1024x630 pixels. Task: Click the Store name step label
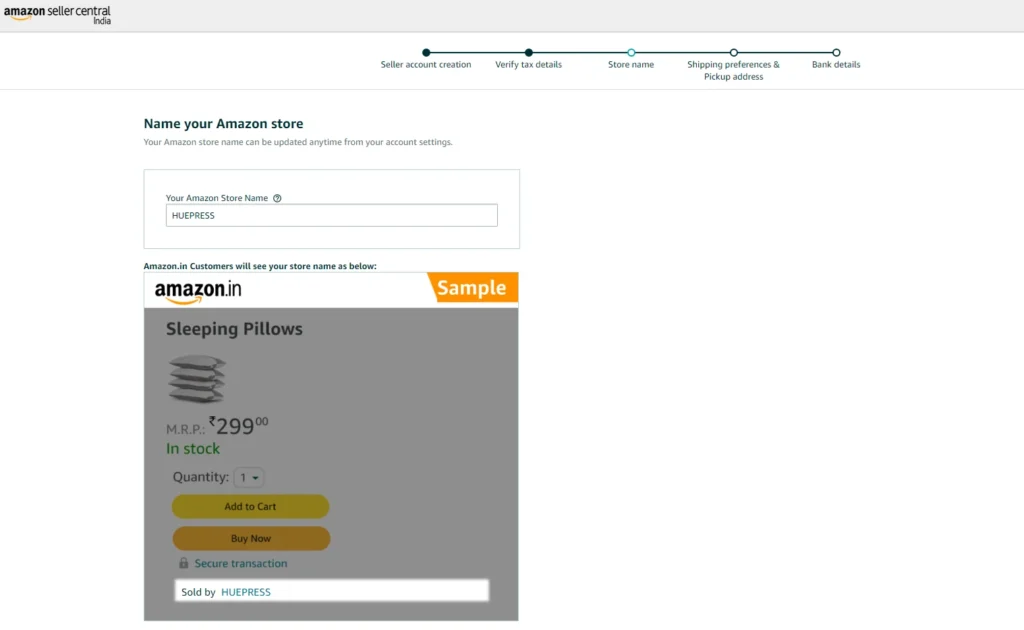(x=631, y=65)
